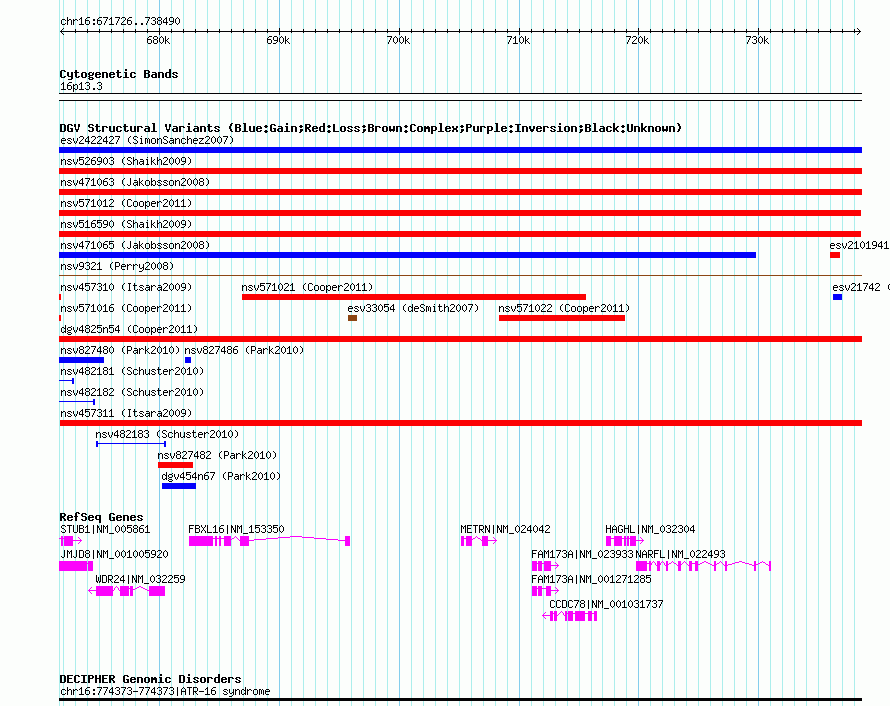Select the 16p13.3 band label
This screenshot has height=706, width=890.
pyautogui.click(x=81, y=86)
